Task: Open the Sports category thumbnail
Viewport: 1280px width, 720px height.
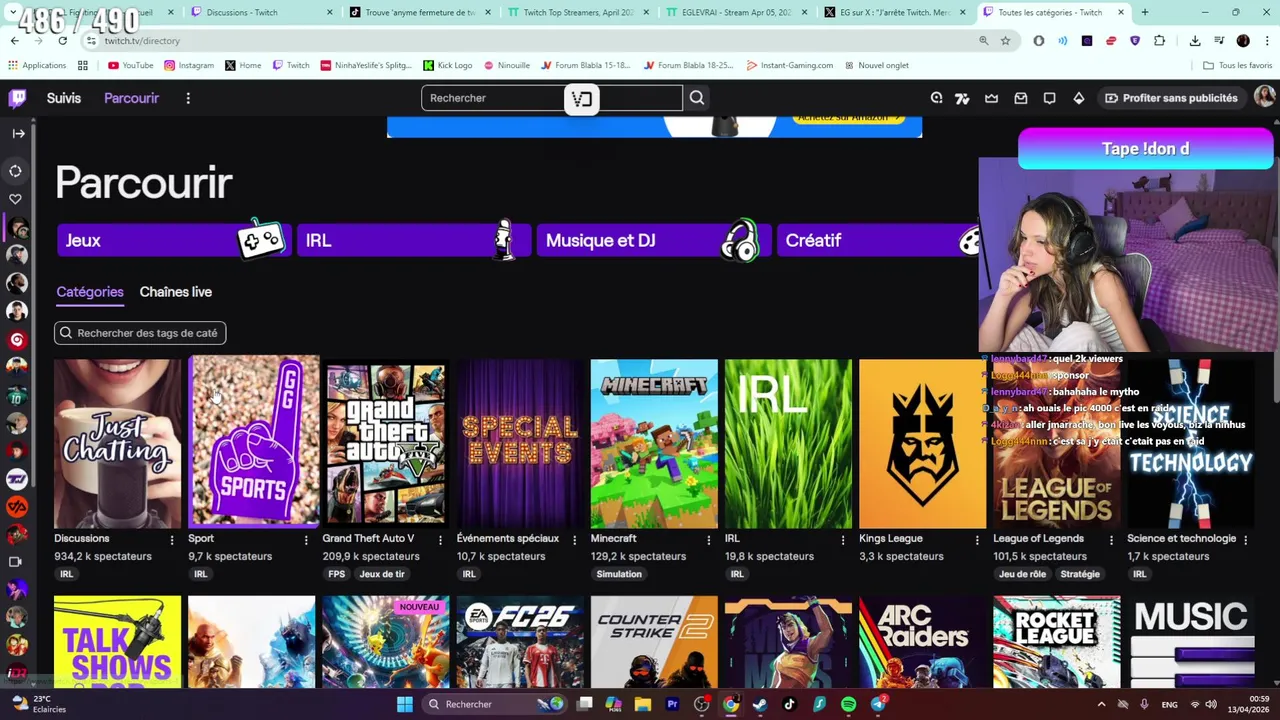Action: pos(253,441)
